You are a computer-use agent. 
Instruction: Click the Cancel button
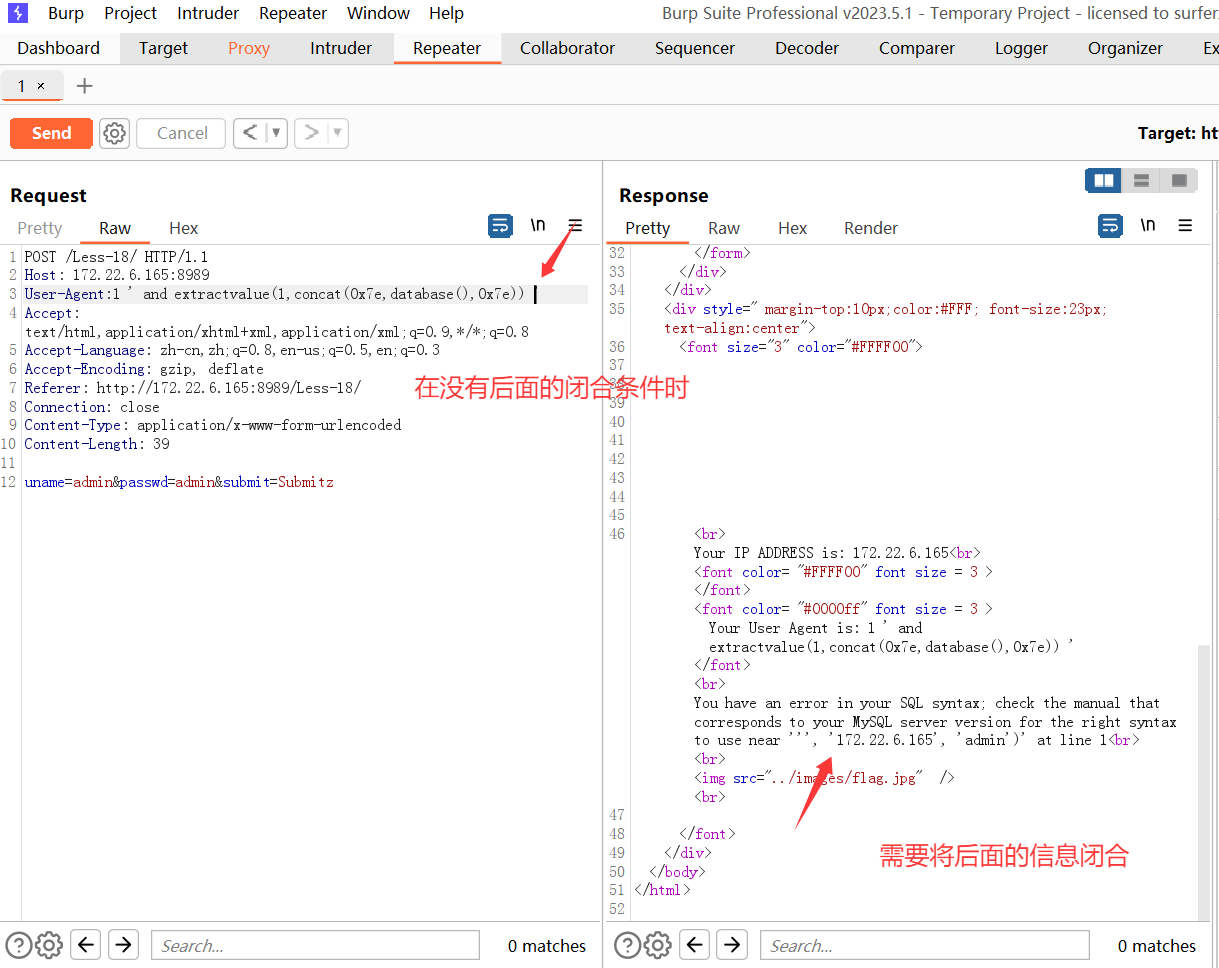coord(181,133)
